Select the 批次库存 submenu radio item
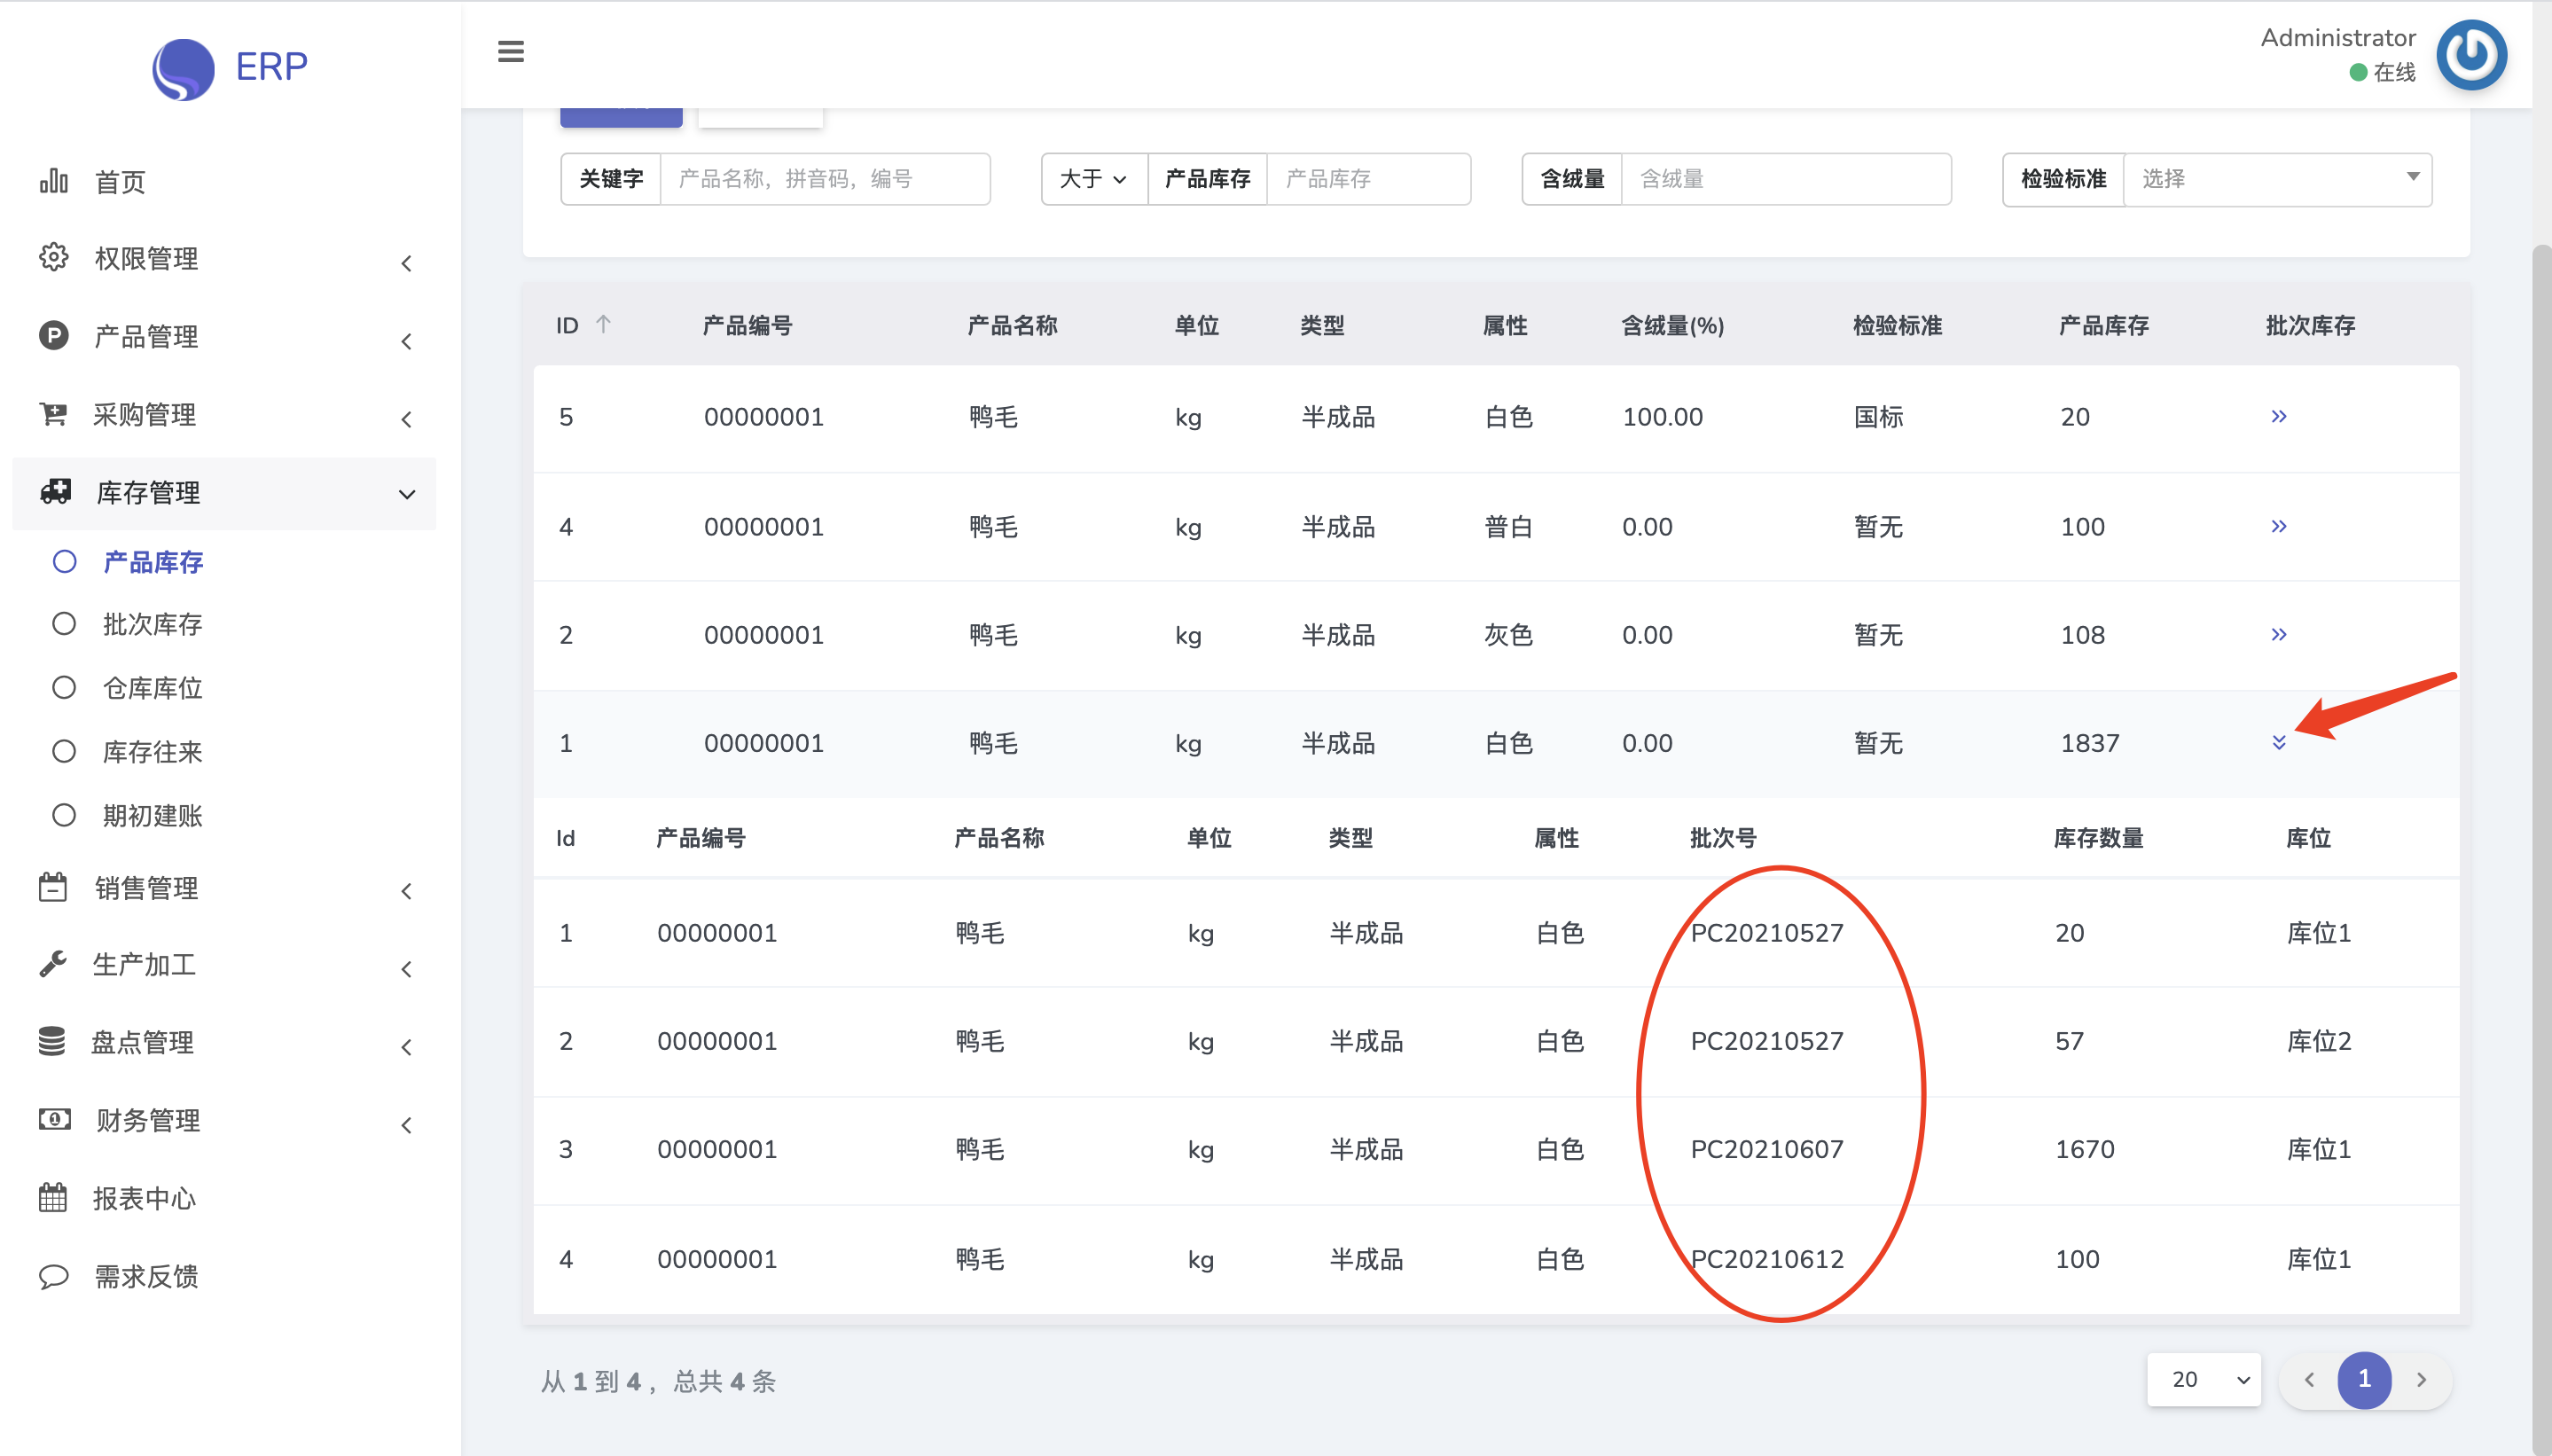This screenshot has height=1456, width=2552. [152, 624]
